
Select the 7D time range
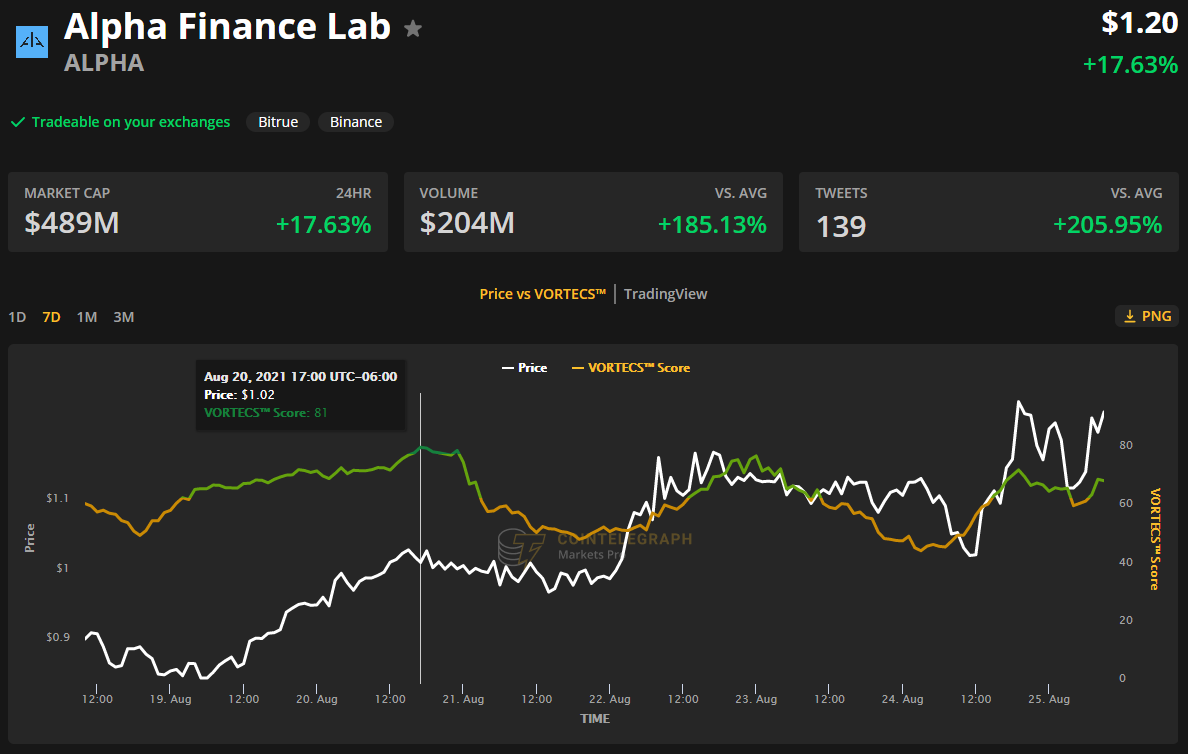coord(51,317)
